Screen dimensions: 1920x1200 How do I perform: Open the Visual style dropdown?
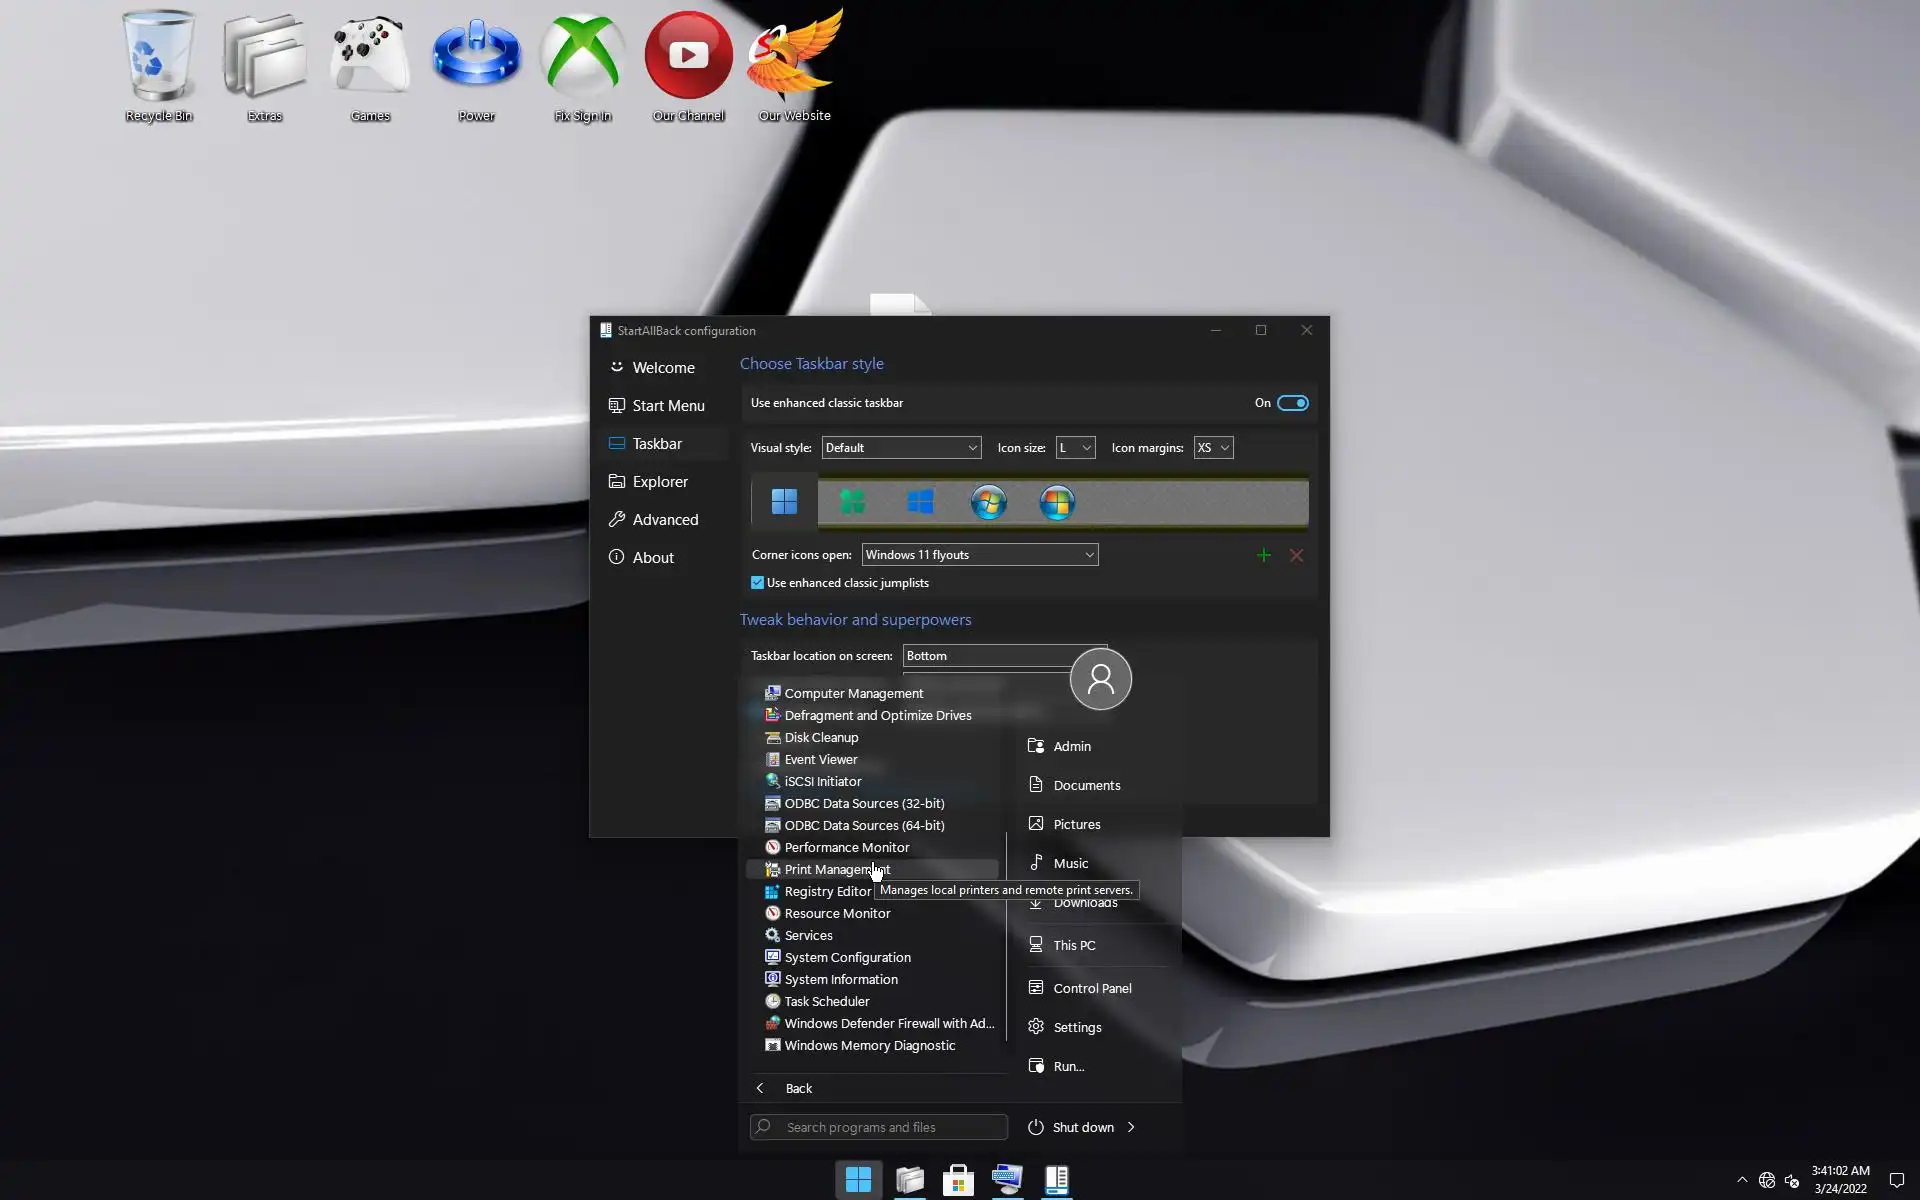[x=900, y=448]
